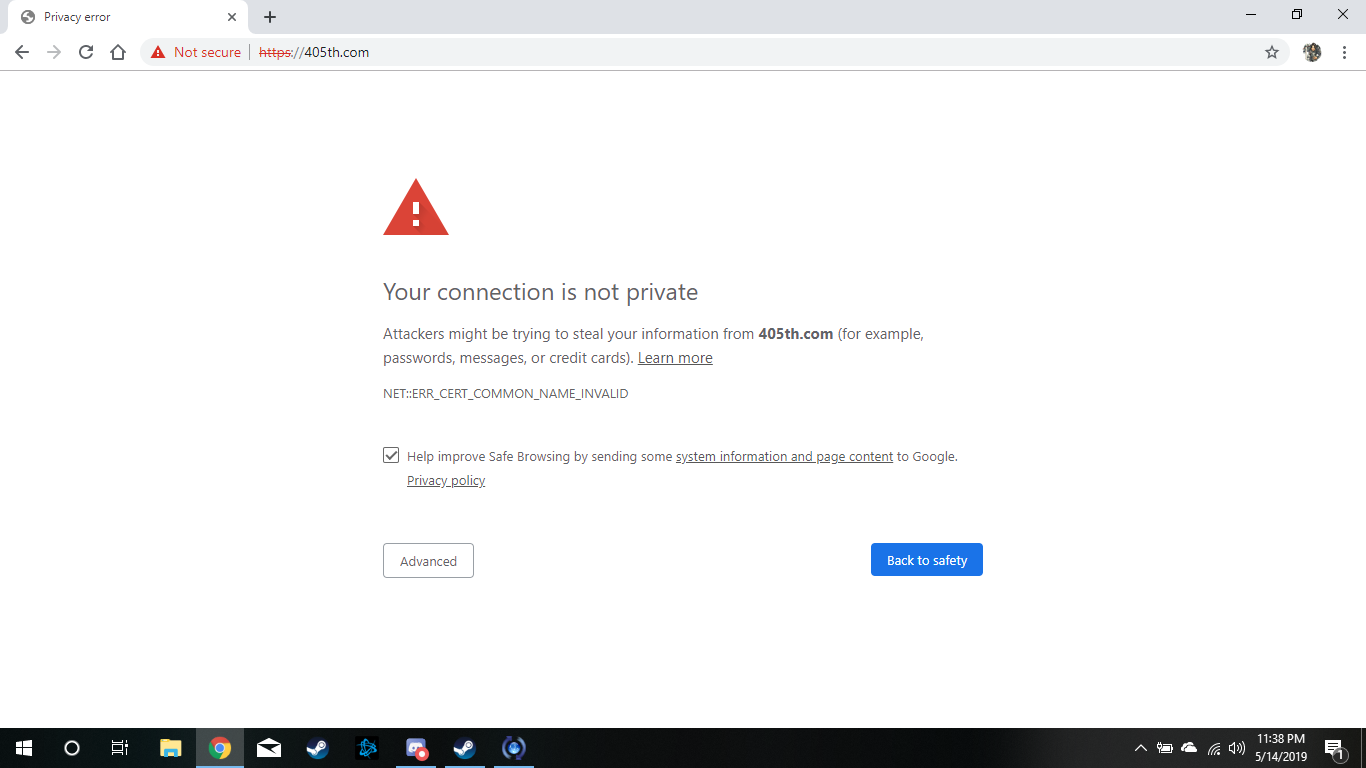Open the system information and page content link

pos(784,456)
